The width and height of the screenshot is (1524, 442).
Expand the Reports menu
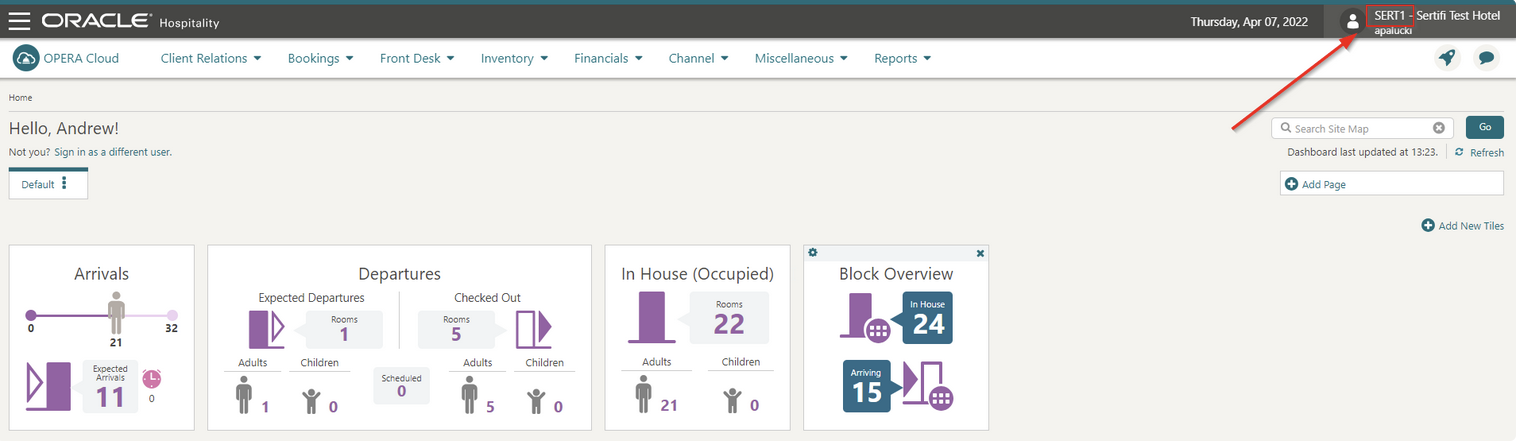(x=902, y=58)
